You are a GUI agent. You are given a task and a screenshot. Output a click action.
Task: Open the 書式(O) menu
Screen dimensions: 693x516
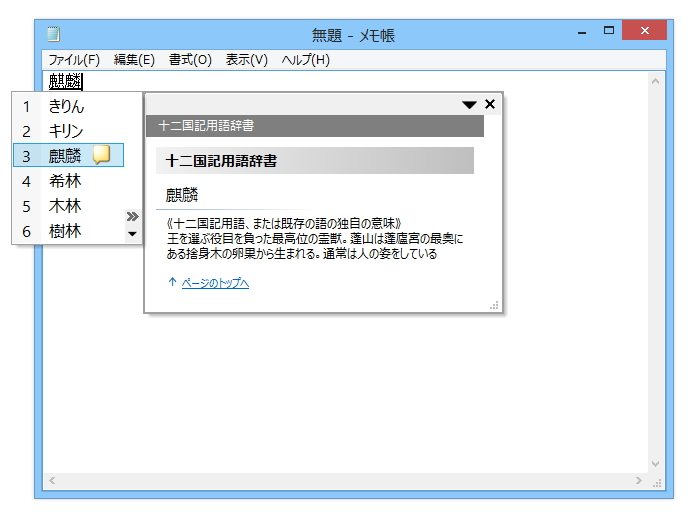point(190,60)
